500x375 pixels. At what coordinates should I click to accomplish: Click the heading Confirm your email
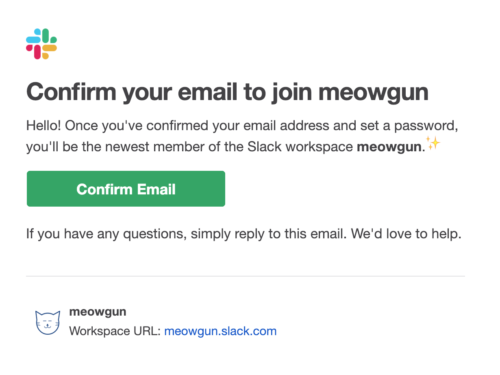[132, 92]
